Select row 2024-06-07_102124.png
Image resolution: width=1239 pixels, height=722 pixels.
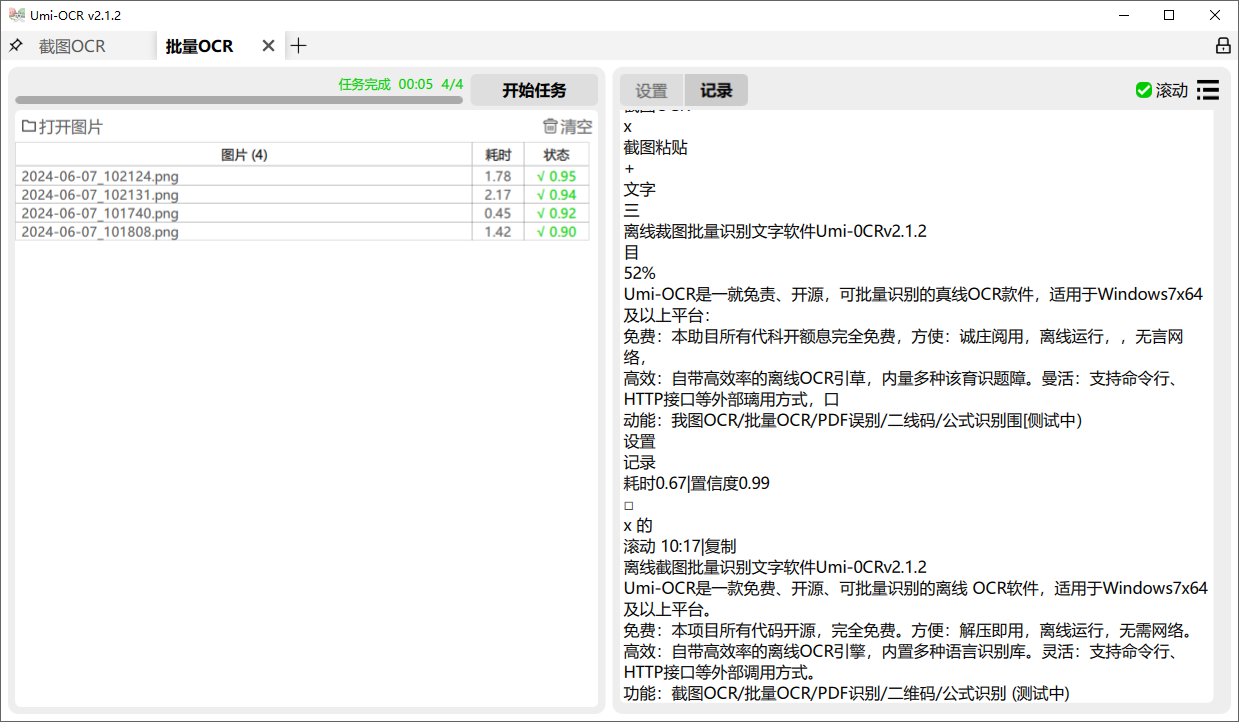(302, 176)
